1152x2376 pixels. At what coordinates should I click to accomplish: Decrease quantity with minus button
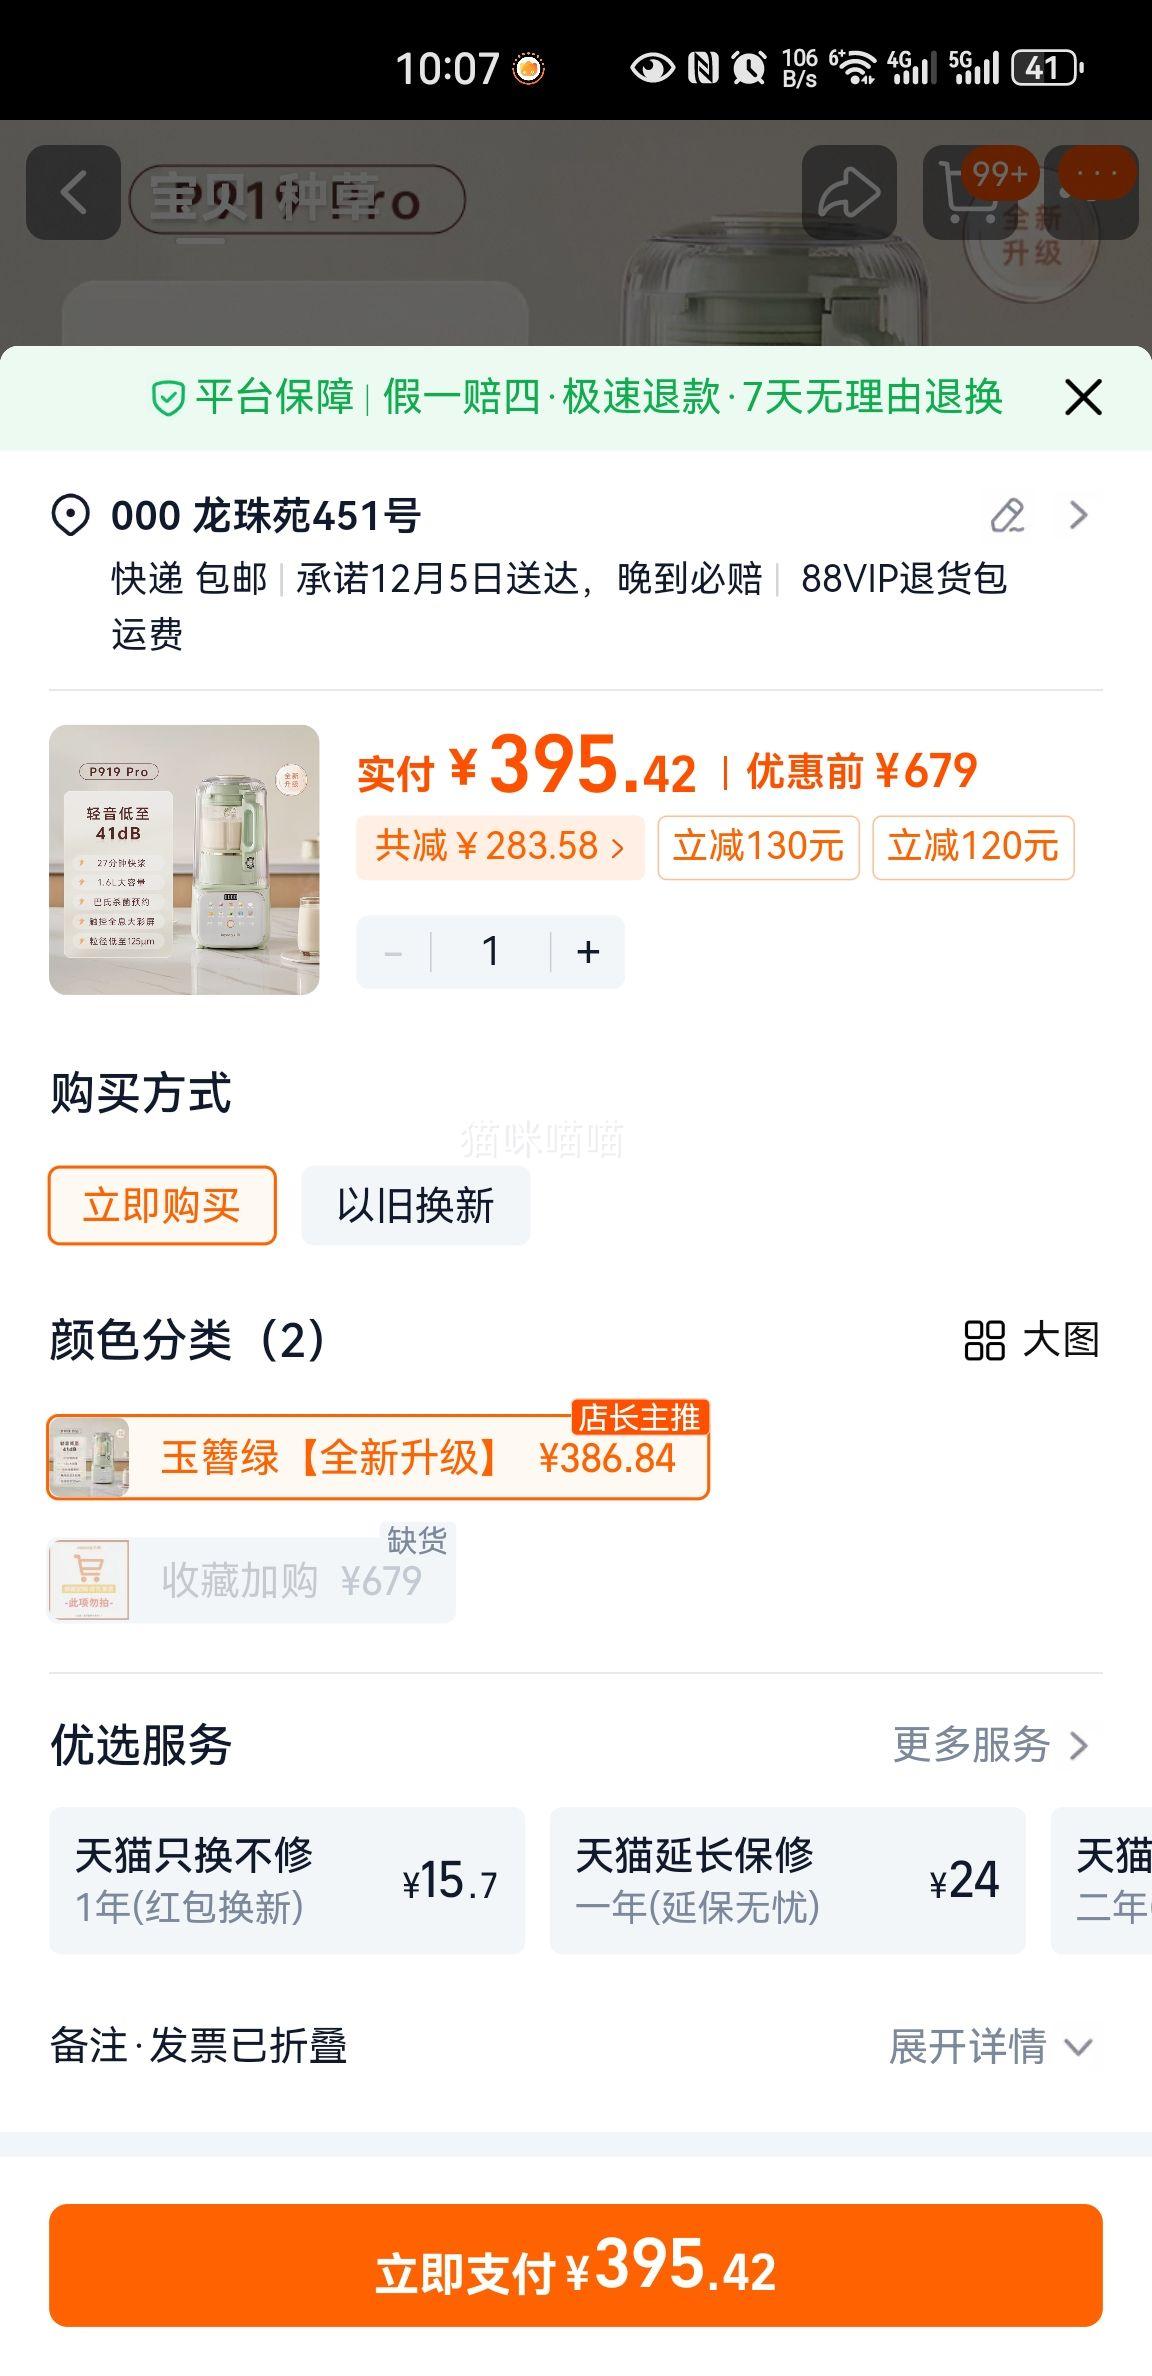(393, 952)
